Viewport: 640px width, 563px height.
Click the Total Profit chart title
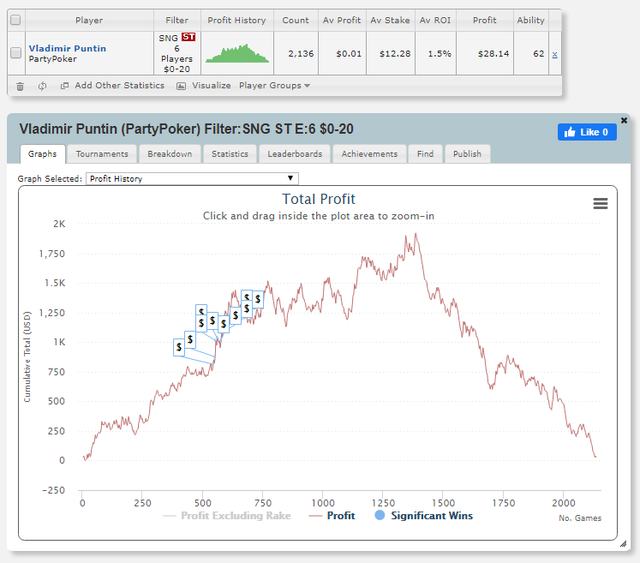point(319,199)
